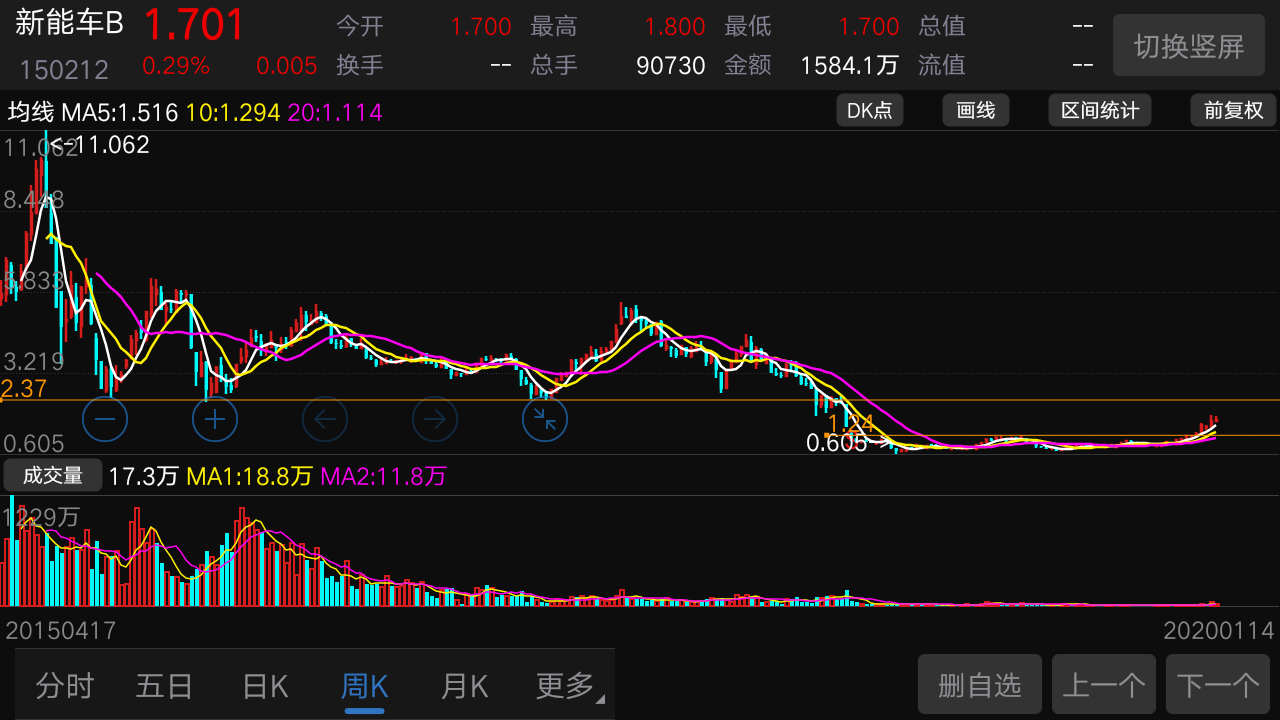Image resolution: width=1280 pixels, height=720 pixels.
Task: Tap the price change value 0.005
Action: (287, 66)
